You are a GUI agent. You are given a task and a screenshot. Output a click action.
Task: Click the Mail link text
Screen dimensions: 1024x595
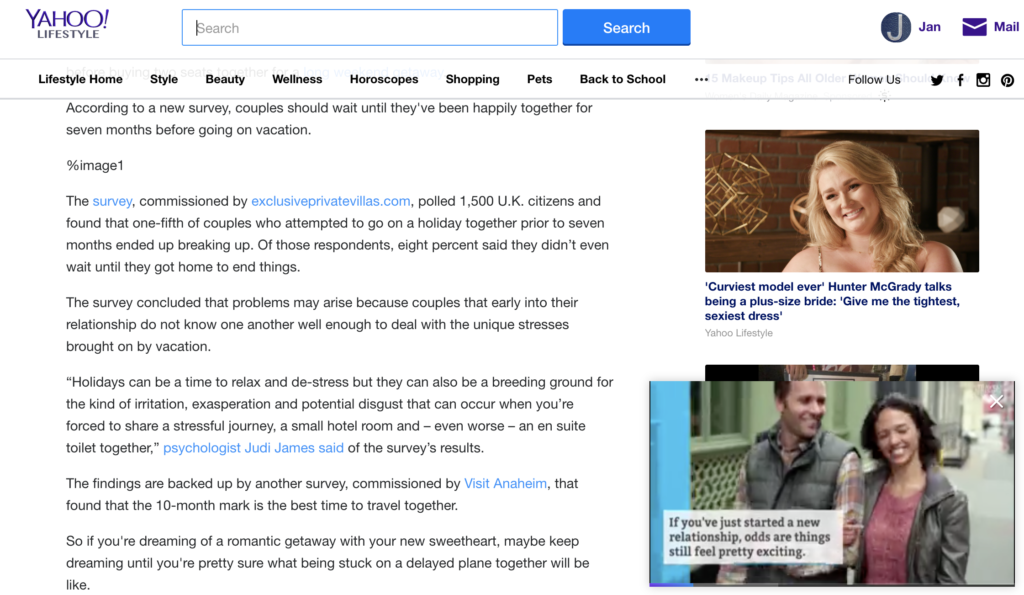pyautogui.click(x=1006, y=27)
